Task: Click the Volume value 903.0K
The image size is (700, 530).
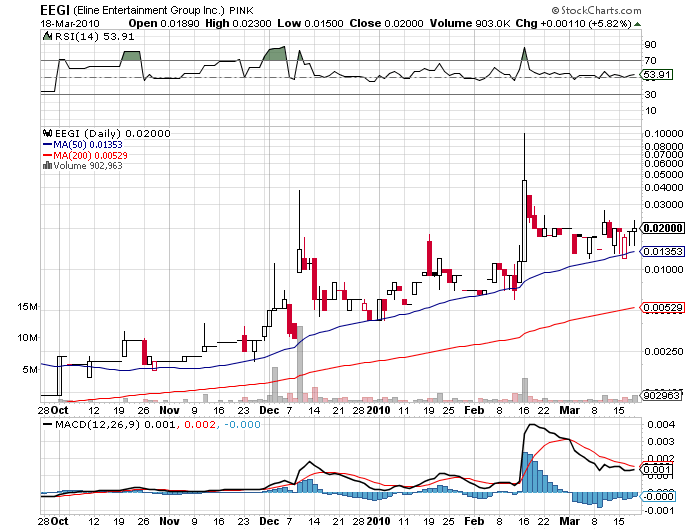Action: pyautogui.click(x=493, y=24)
